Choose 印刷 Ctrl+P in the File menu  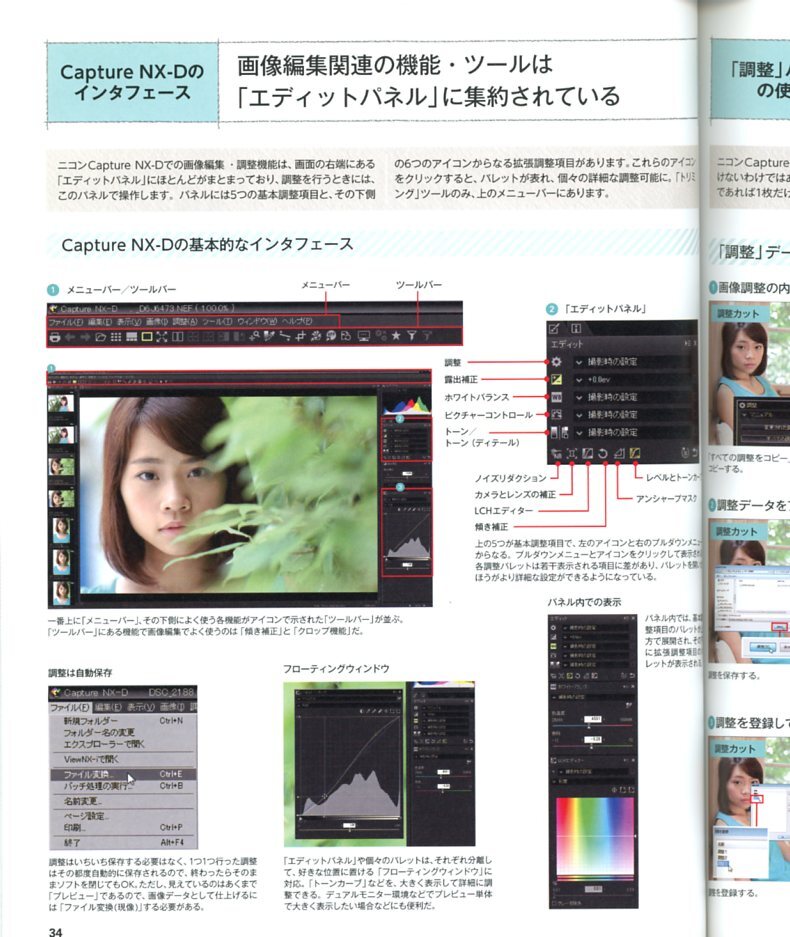click(x=123, y=828)
